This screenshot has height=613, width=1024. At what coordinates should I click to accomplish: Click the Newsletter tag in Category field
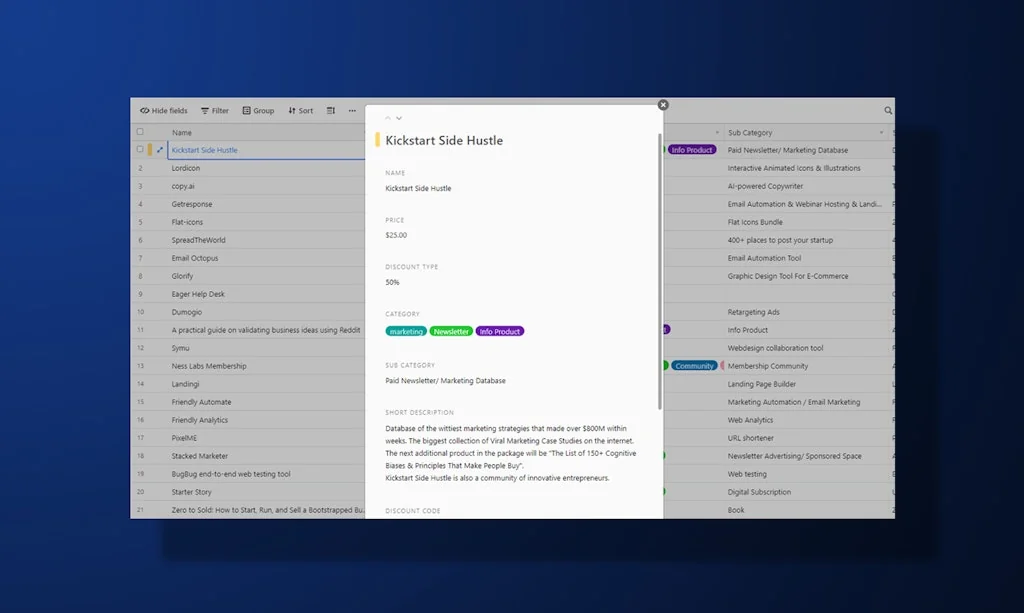[x=451, y=332]
